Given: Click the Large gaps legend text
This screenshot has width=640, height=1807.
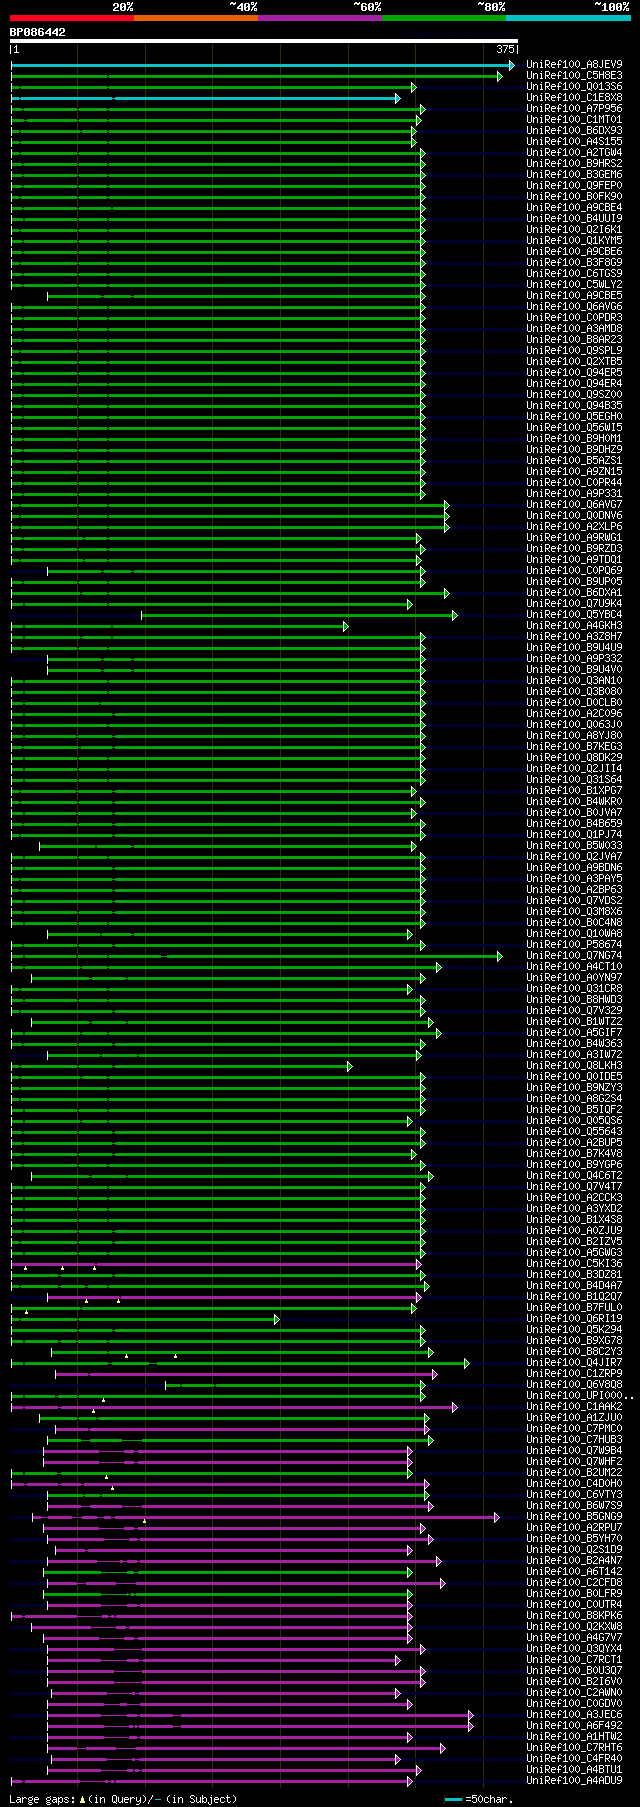Looking at the screenshot, I should 123,1799.
